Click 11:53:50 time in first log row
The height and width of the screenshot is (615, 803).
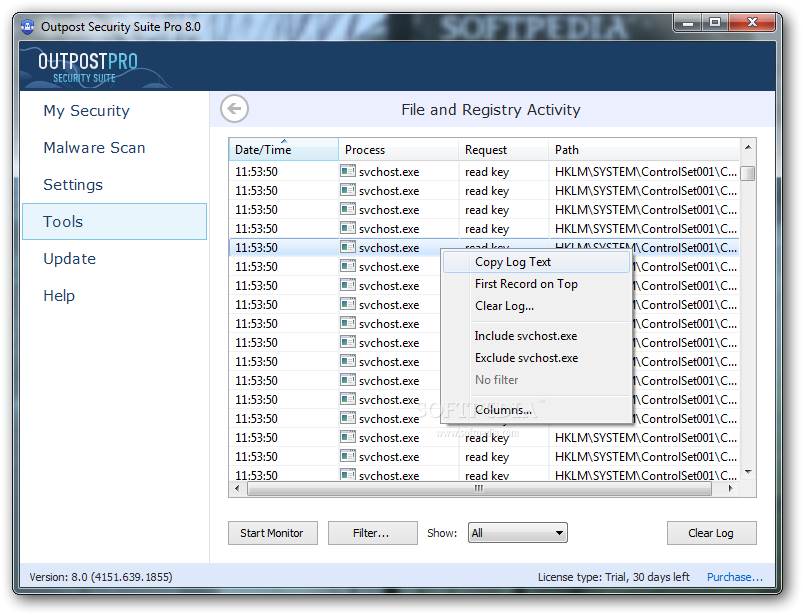click(256, 172)
